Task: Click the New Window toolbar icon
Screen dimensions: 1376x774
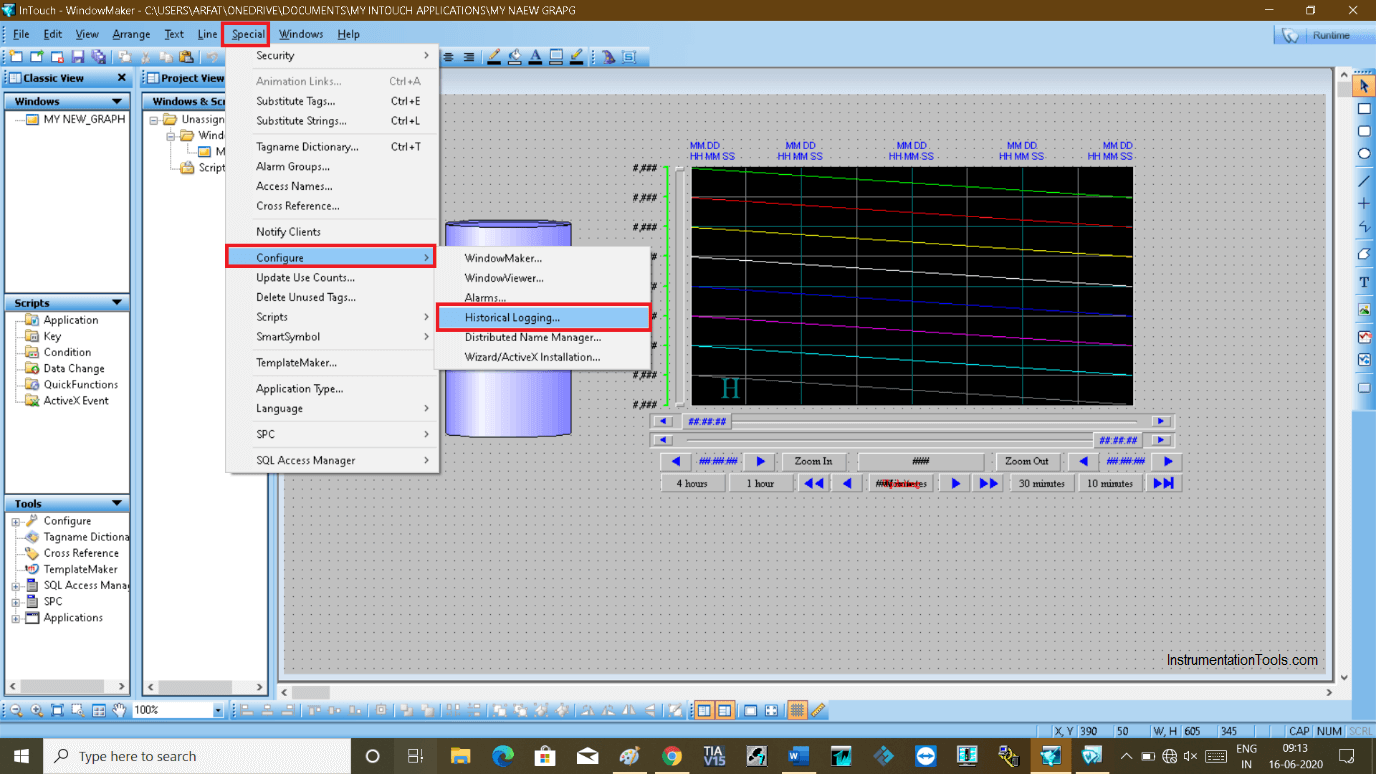Action: (x=16, y=57)
